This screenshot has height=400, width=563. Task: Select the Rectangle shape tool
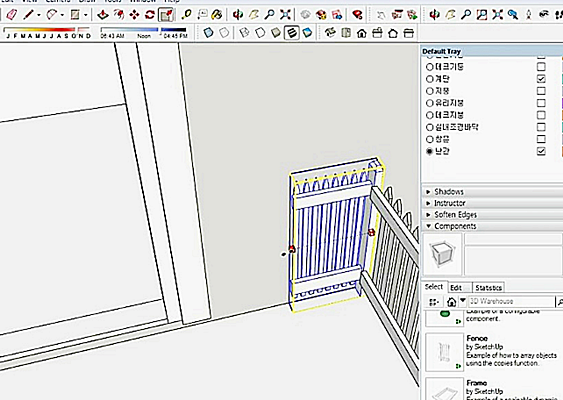pyautogui.click(x=75, y=14)
